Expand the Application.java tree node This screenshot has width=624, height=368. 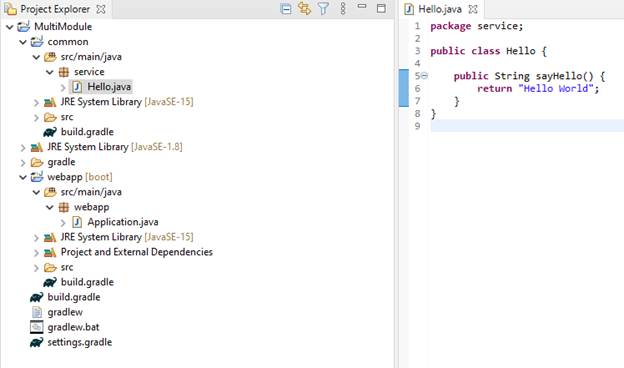click(63, 222)
